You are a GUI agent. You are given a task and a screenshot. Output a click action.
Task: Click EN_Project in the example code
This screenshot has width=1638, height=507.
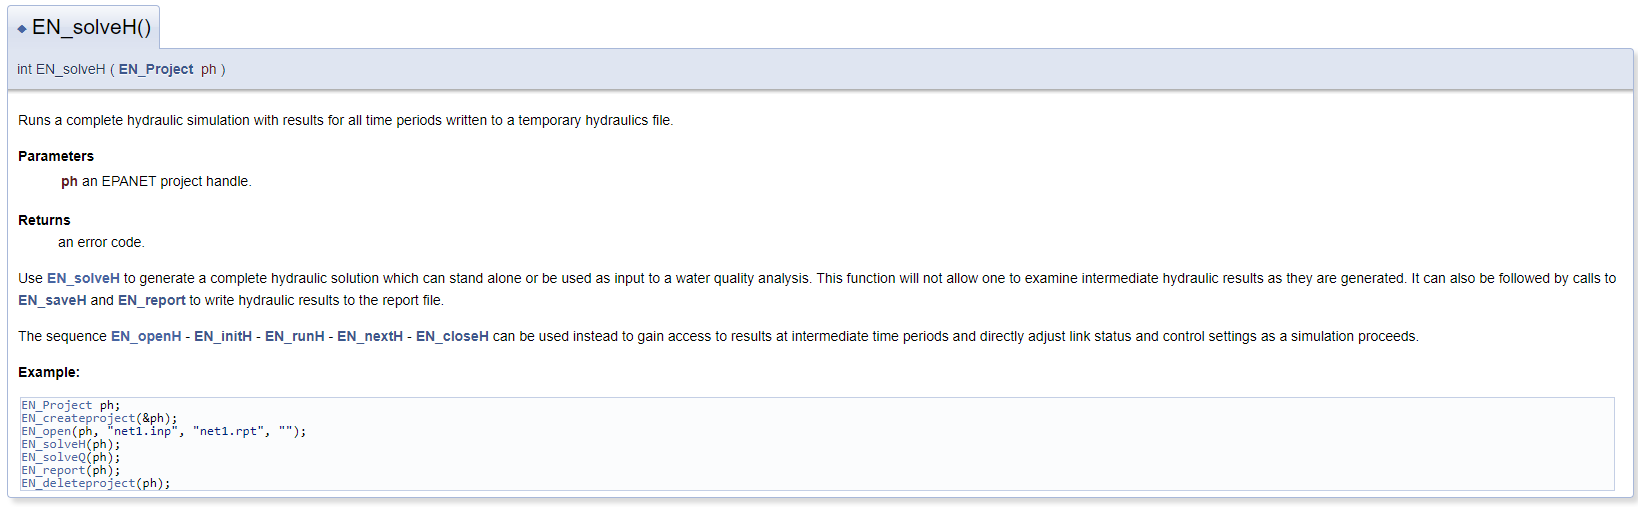click(57, 405)
